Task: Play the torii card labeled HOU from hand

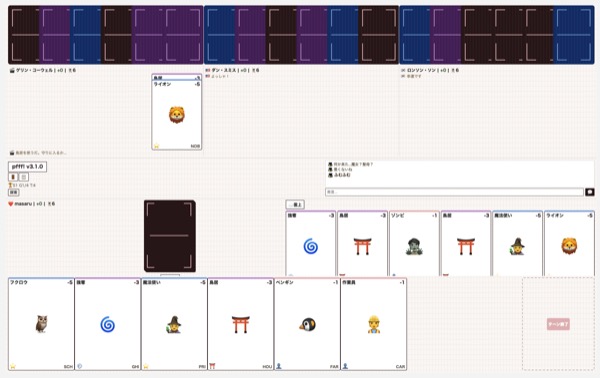Action: [241, 324]
